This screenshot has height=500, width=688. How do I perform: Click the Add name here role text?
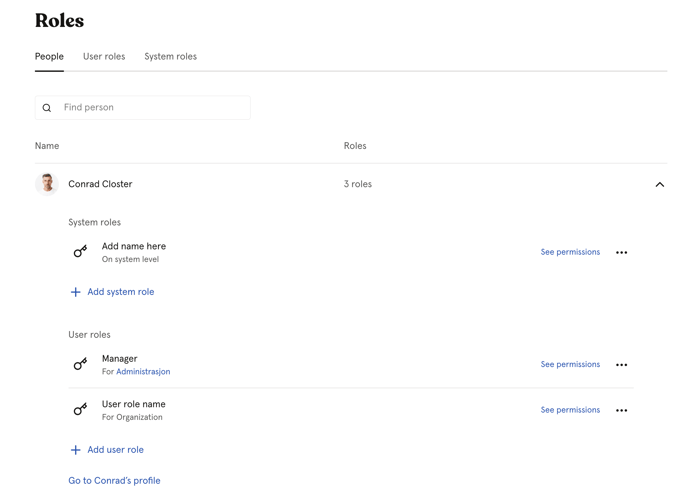click(134, 246)
